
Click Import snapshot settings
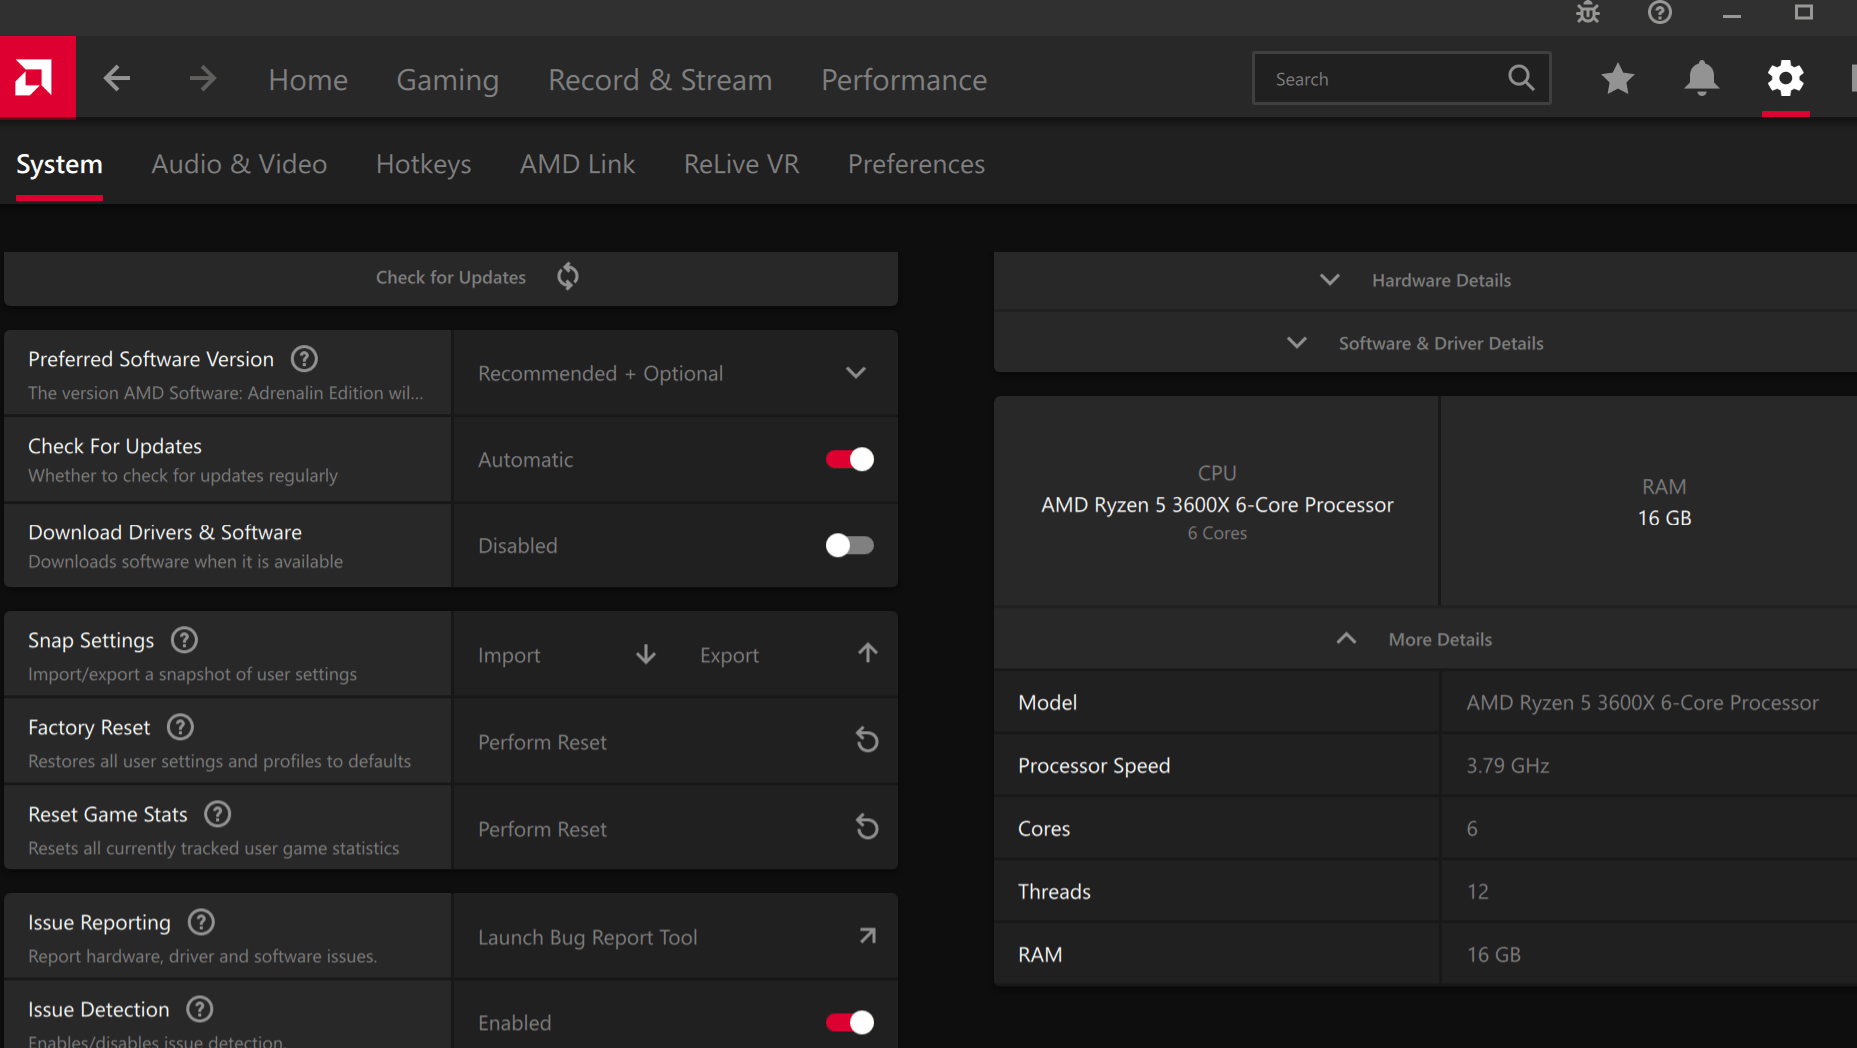click(509, 655)
